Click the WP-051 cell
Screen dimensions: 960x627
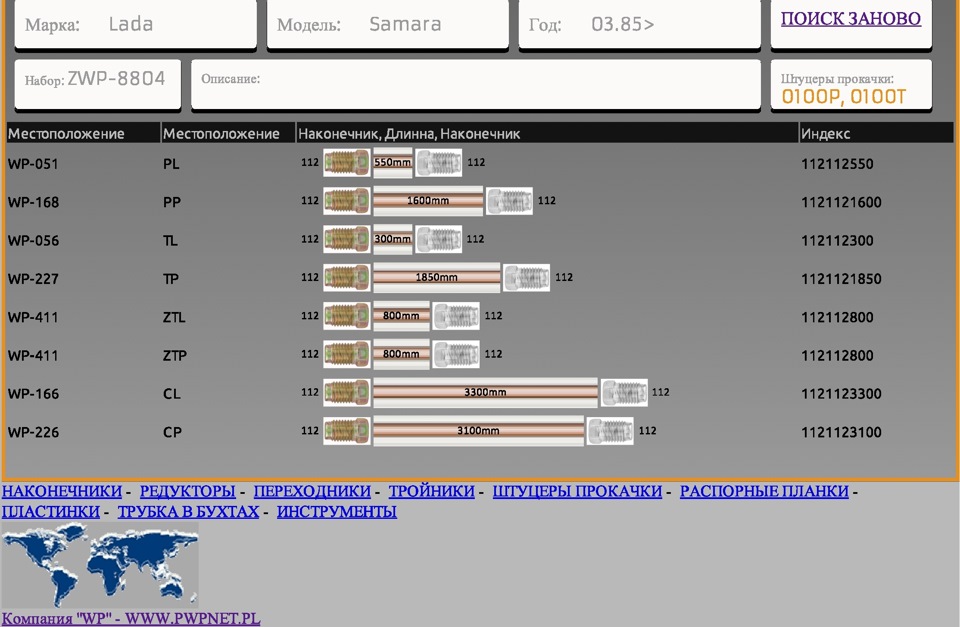pos(33,164)
